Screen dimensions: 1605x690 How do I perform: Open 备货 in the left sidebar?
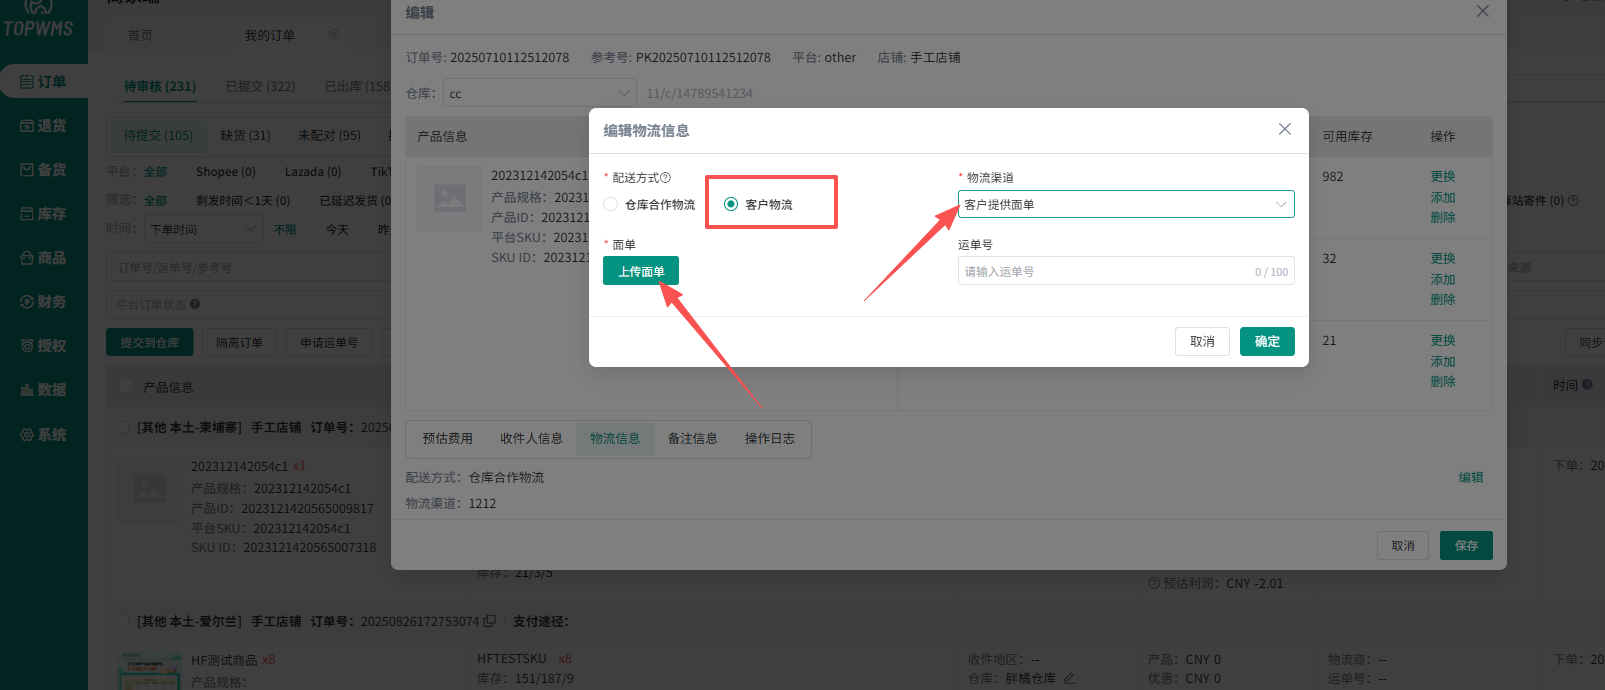pyautogui.click(x=43, y=169)
